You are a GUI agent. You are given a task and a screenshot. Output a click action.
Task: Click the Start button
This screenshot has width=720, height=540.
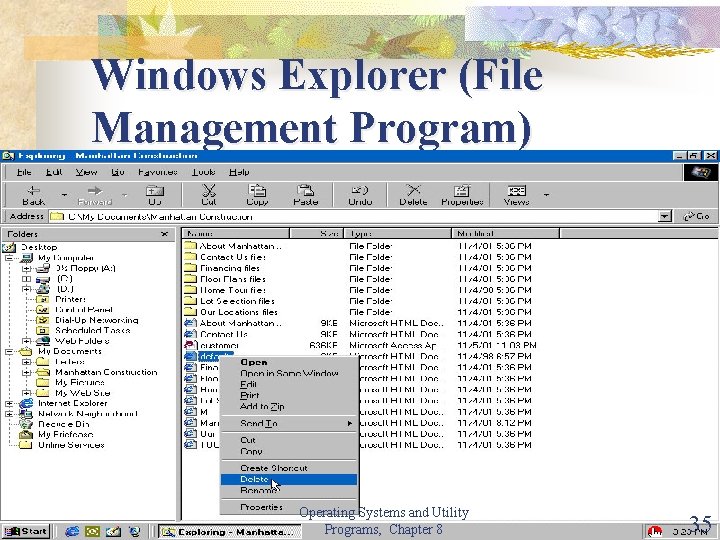pyautogui.click(x=26, y=531)
